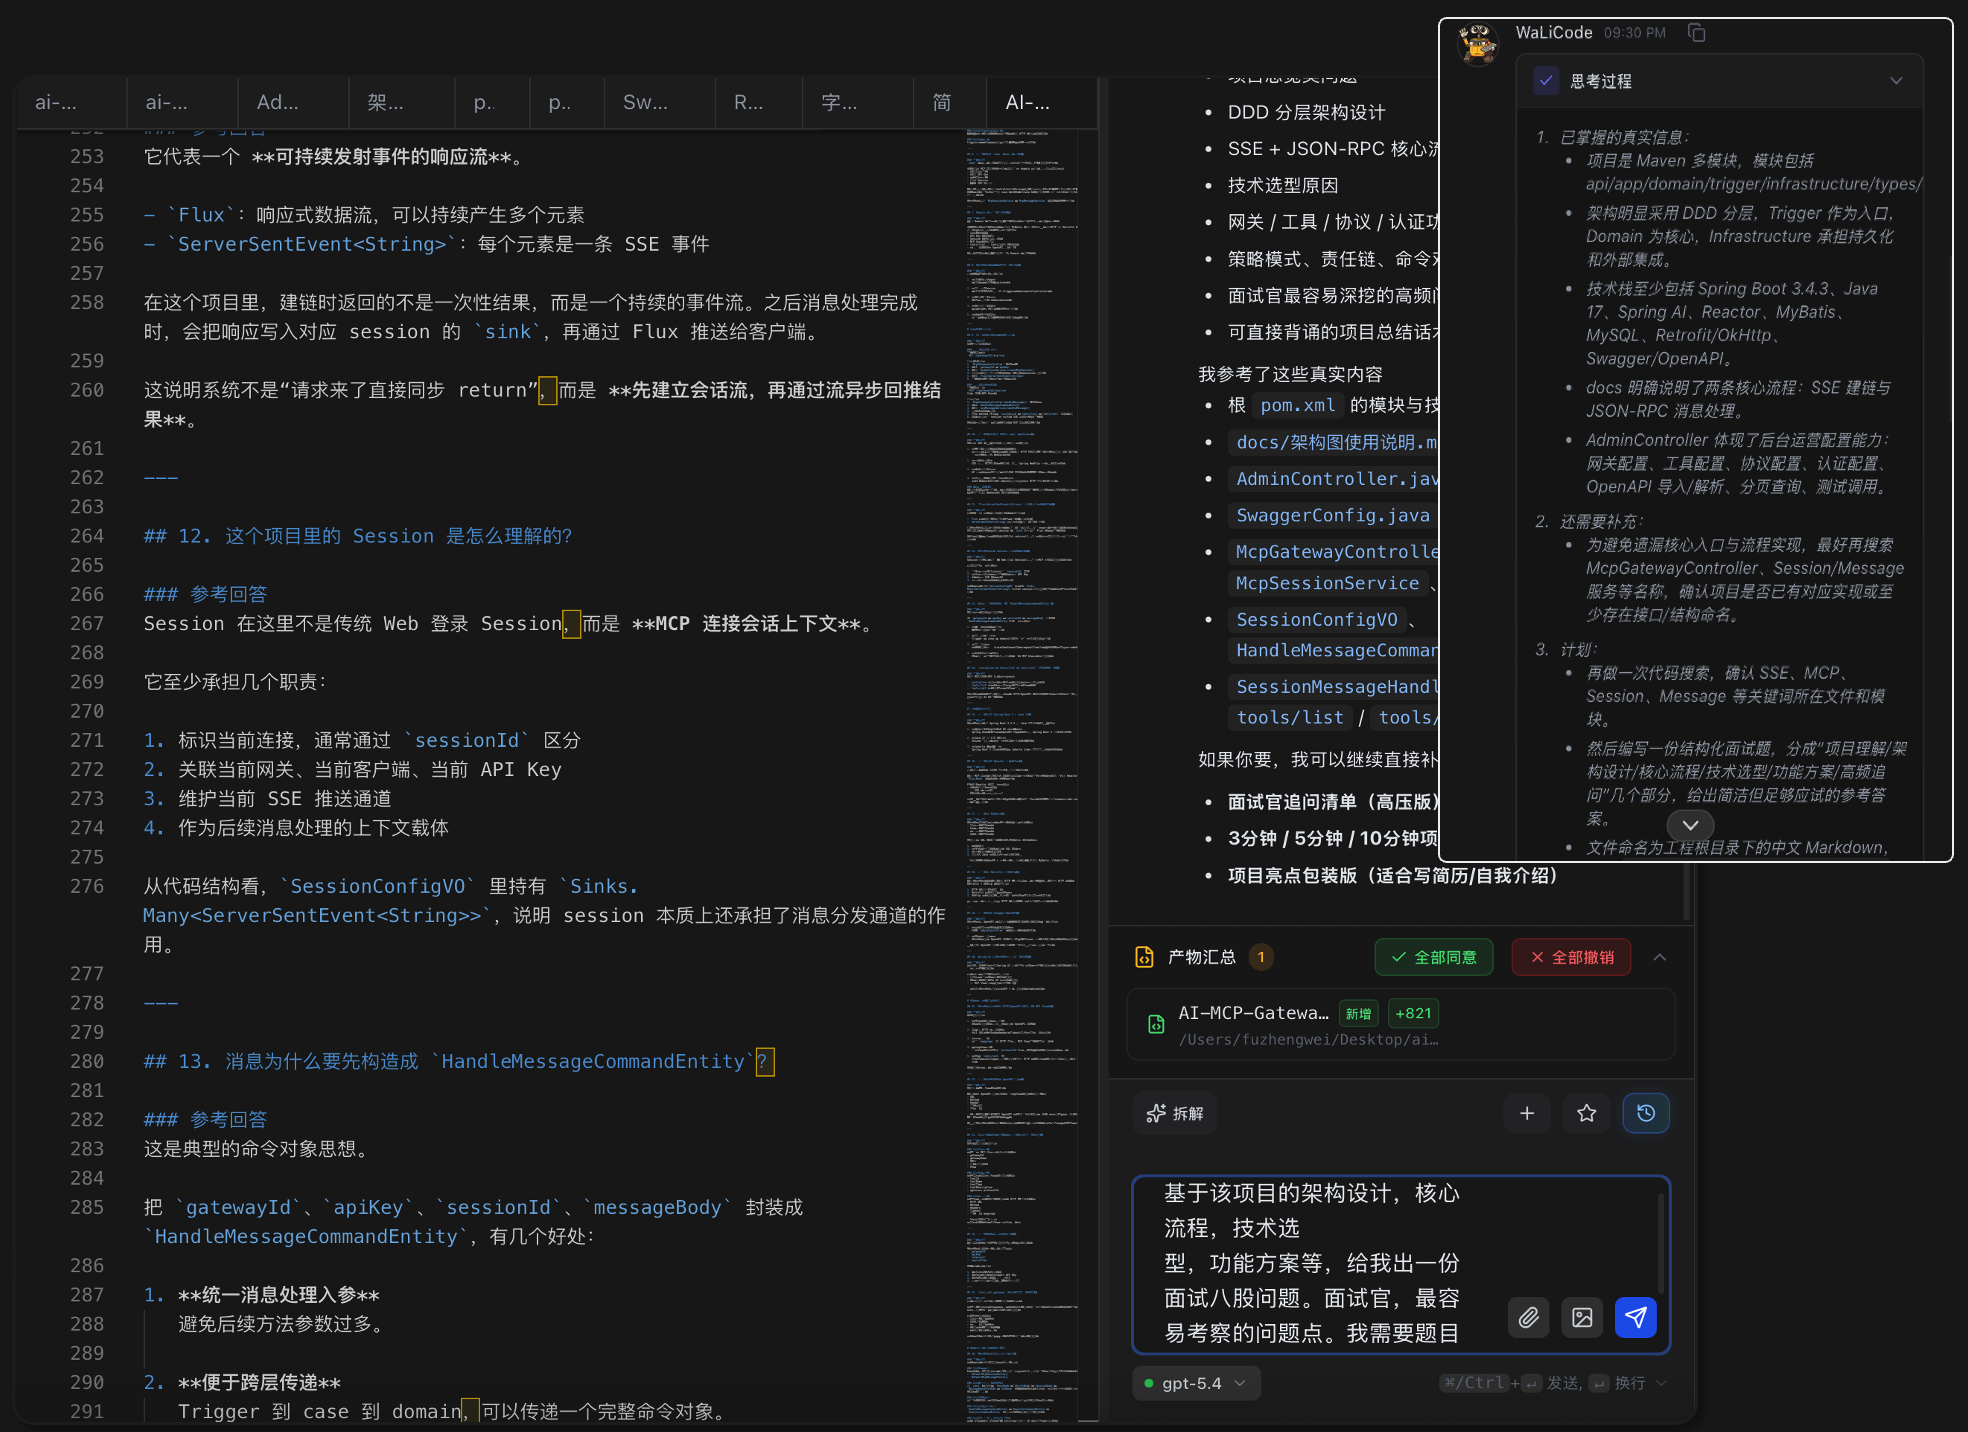Switch to the Ad... editor tab

click(x=277, y=102)
